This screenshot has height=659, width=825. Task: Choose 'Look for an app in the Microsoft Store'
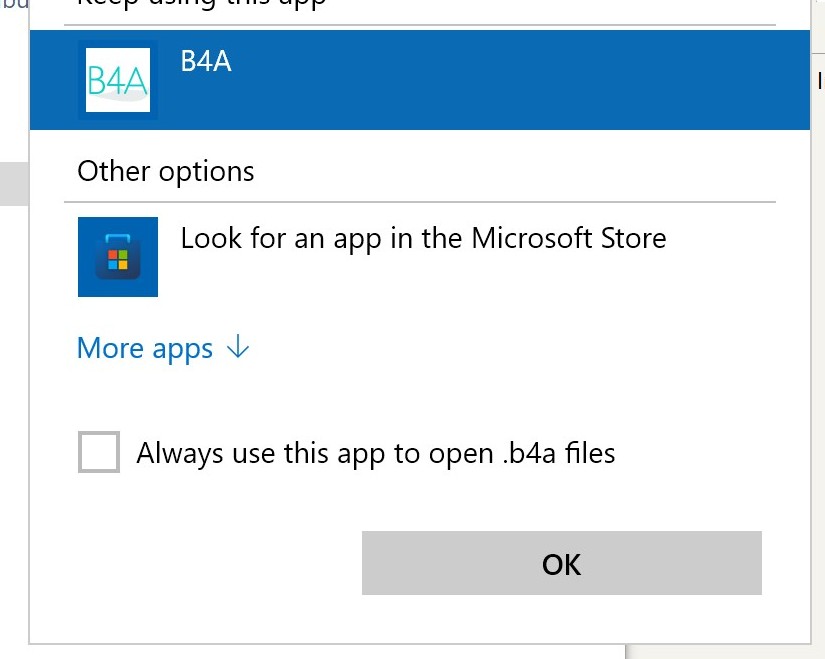point(423,238)
